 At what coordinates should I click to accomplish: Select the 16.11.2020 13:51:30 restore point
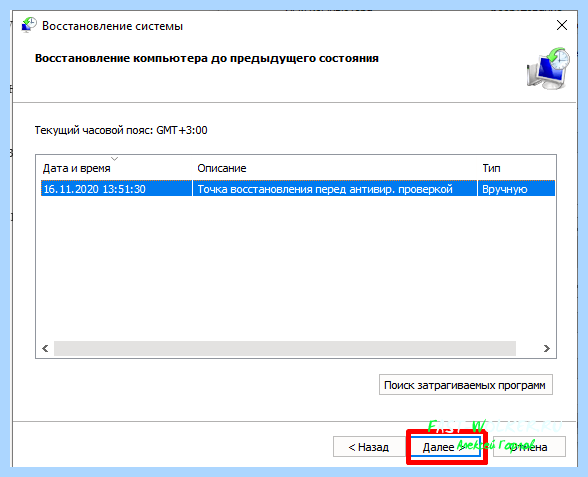tap(297, 189)
